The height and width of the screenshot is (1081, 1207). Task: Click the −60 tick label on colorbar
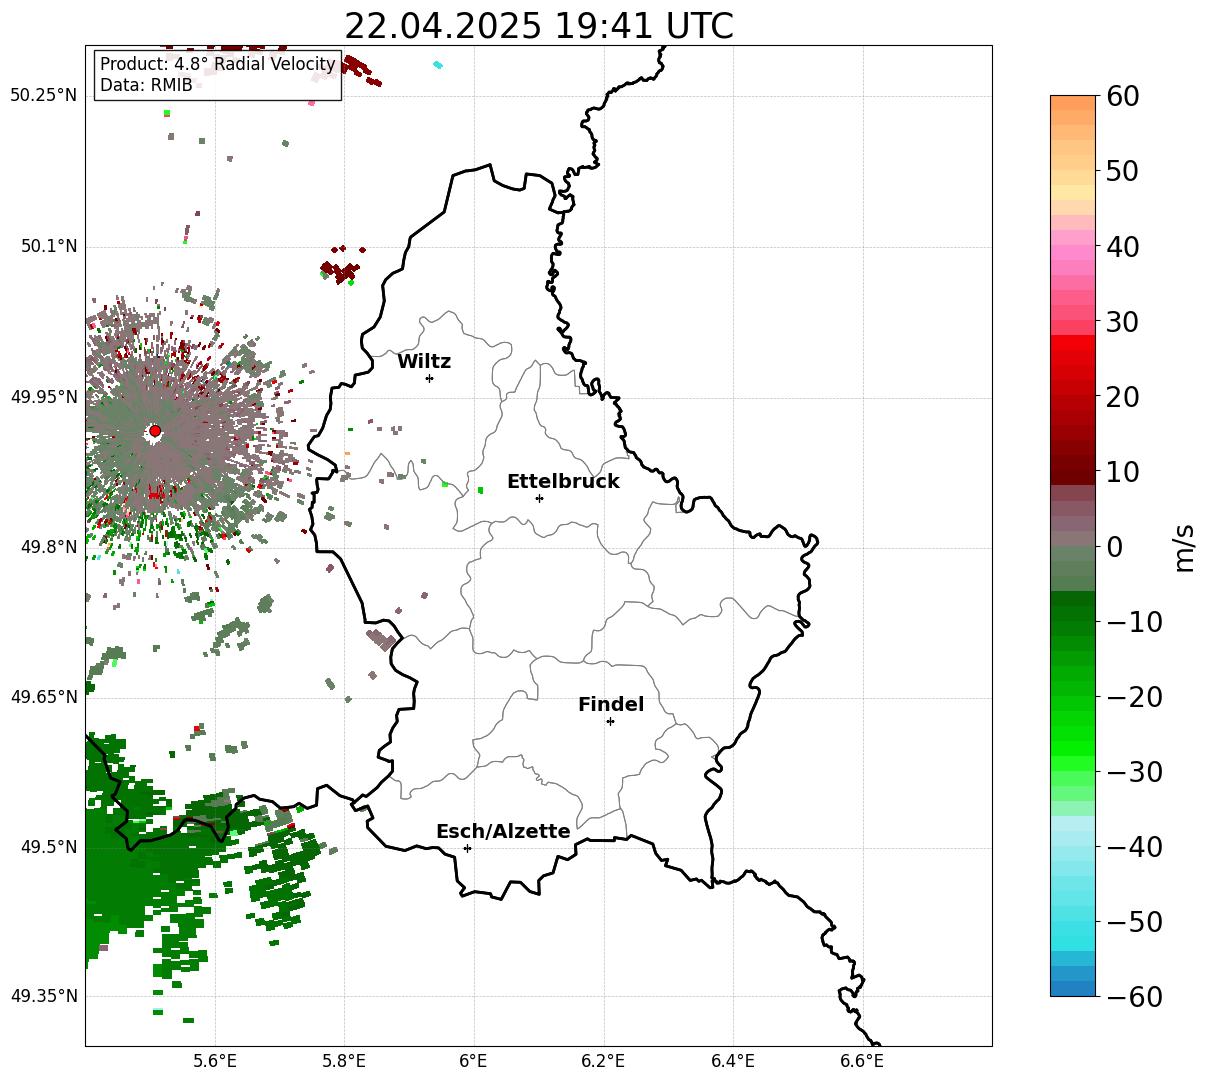point(1134,997)
